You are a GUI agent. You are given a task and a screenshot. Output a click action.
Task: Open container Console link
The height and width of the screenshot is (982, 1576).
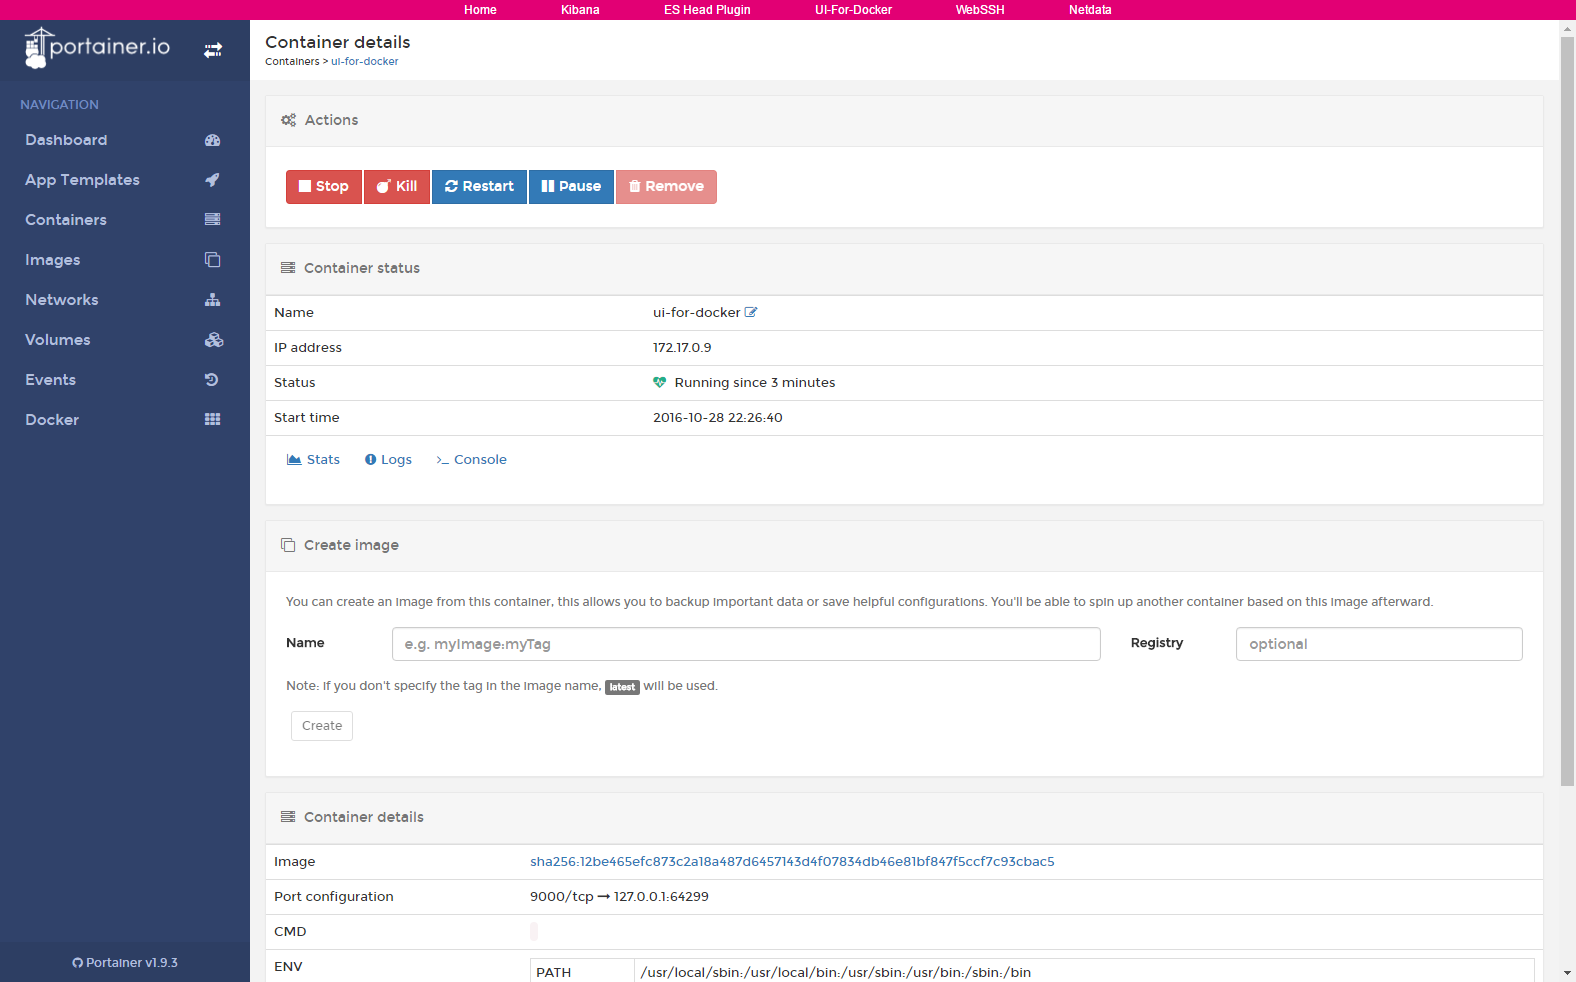(471, 460)
